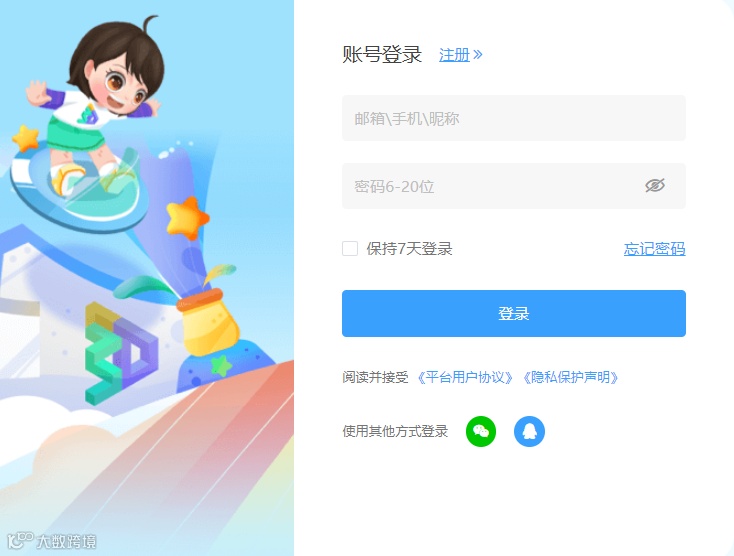Open the 注册 registration link

pos(454,55)
